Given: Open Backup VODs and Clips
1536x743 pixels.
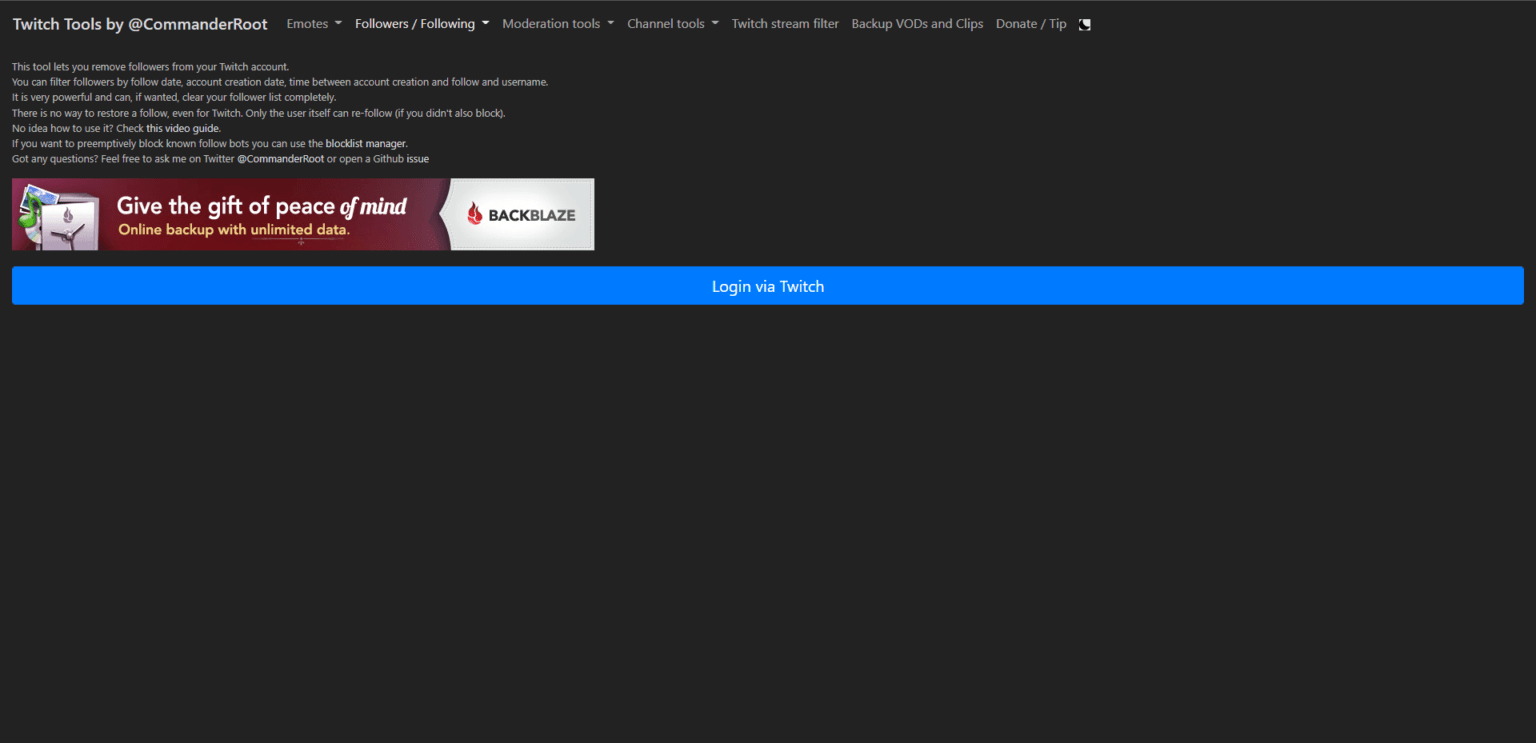Looking at the screenshot, I should coord(917,24).
